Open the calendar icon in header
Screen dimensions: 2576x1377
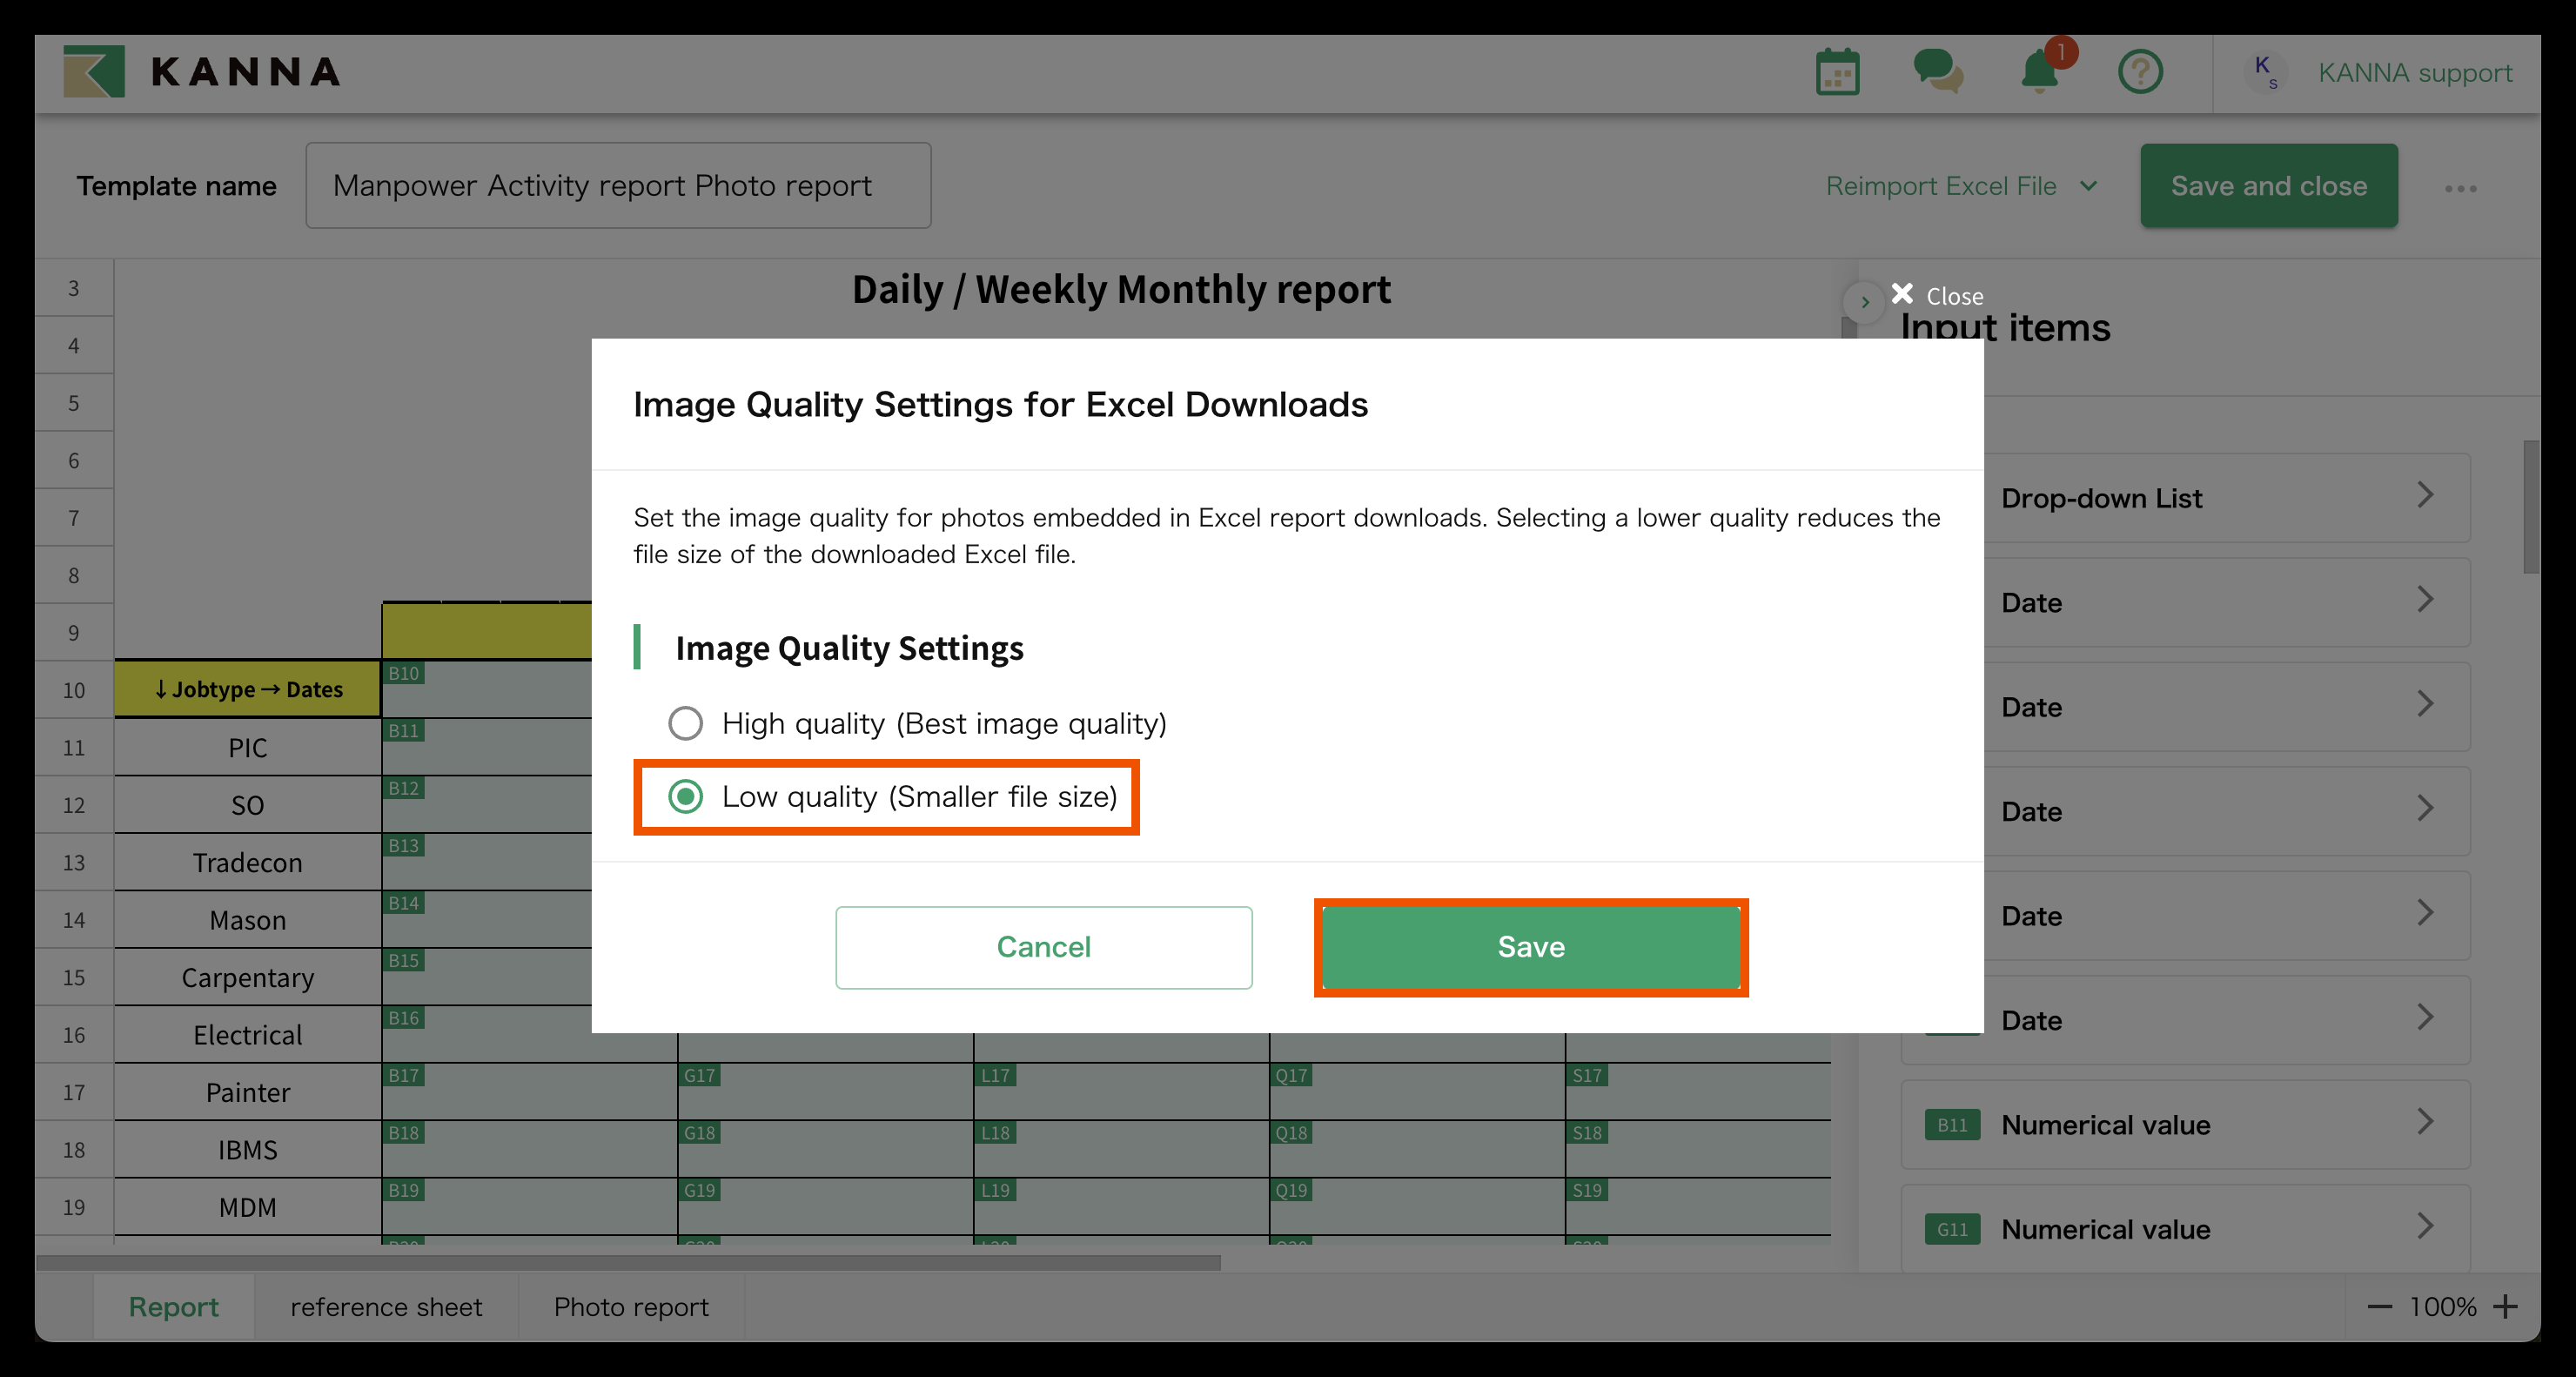1836,72
